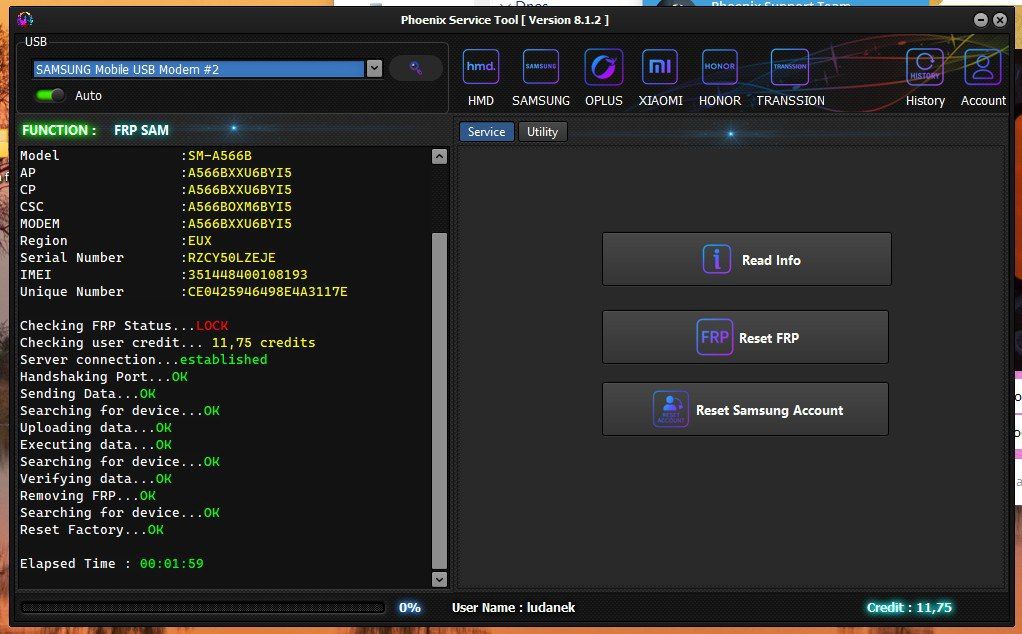Click the SAMSUNG Mobile USB Modem #2 field
This screenshot has width=1022, height=634.
198,69
